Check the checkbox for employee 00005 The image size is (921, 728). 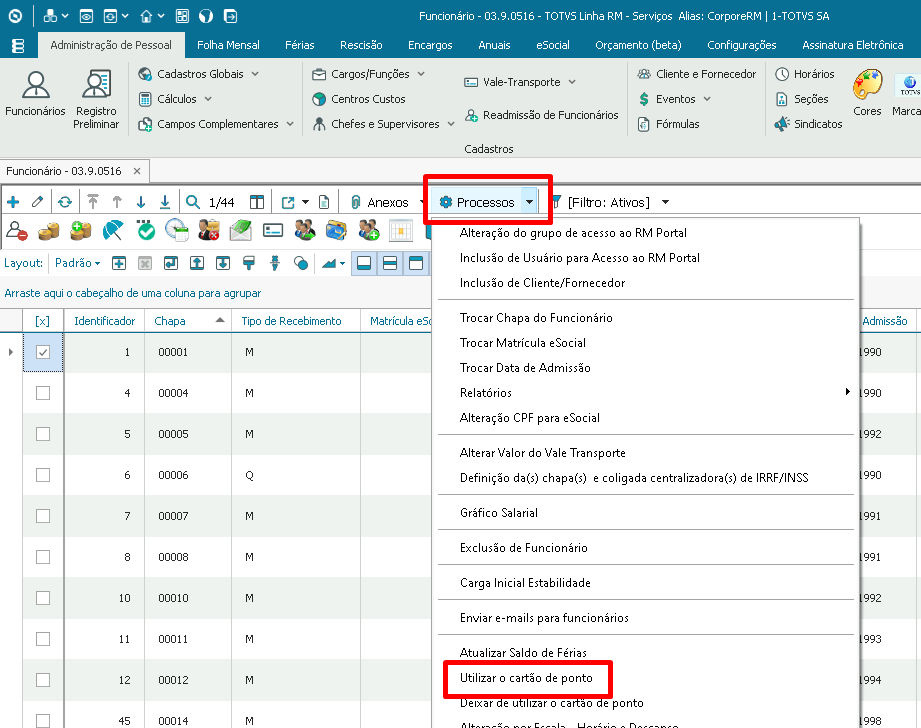coord(43,434)
